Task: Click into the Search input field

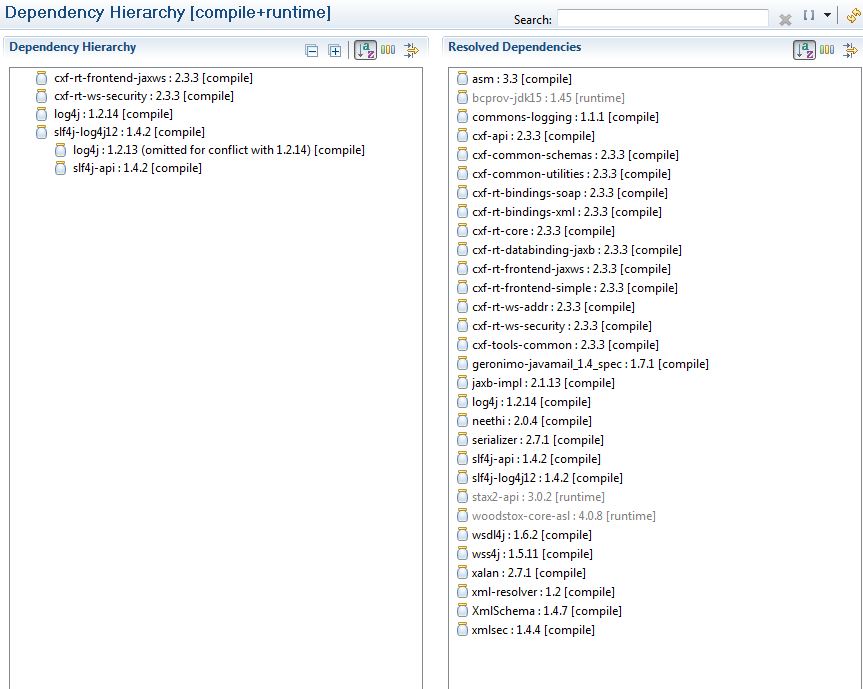Action: click(x=663, y=18)
